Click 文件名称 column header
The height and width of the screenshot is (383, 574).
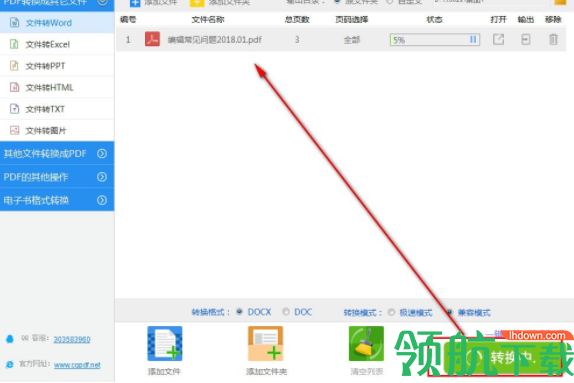click(x=208, y=19)
